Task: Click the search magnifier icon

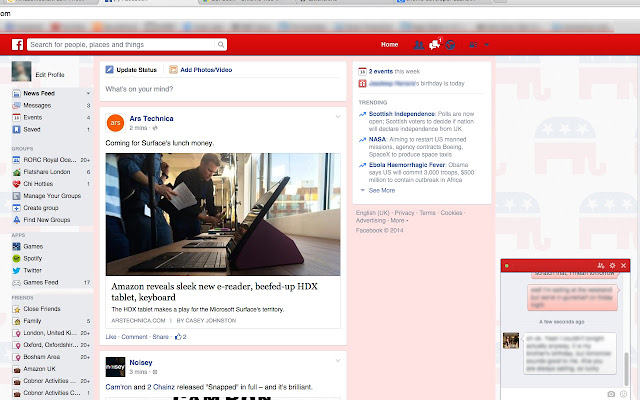Action: (221, 44)
